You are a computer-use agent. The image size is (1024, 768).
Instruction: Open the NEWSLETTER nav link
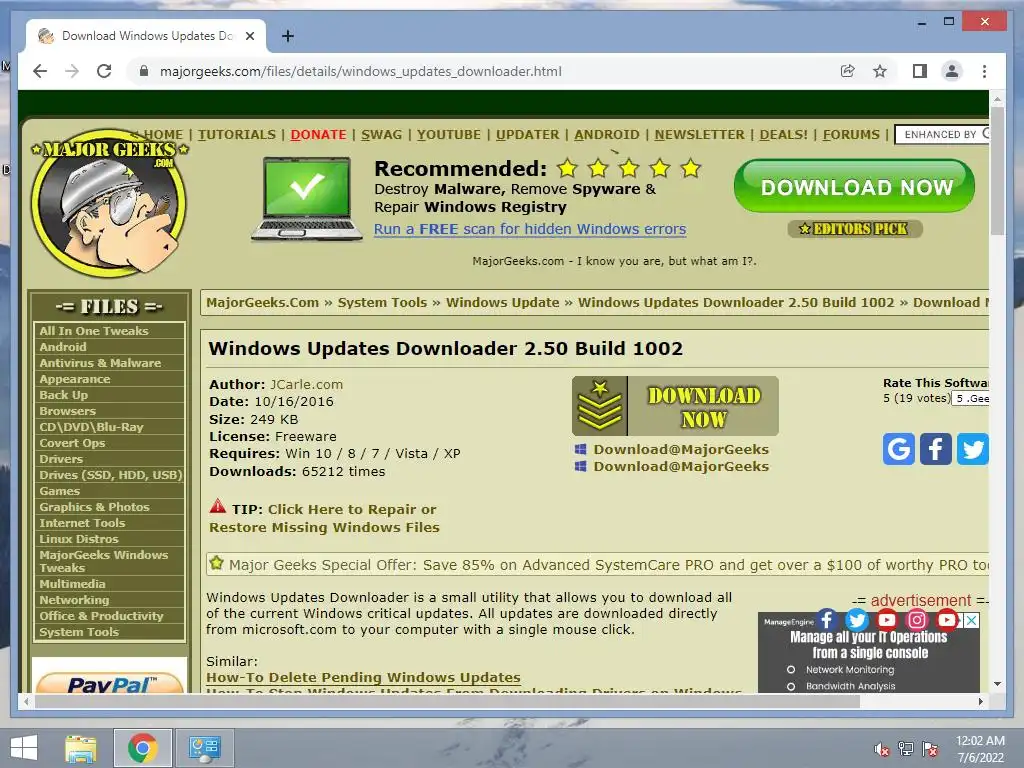coord(699,135)
